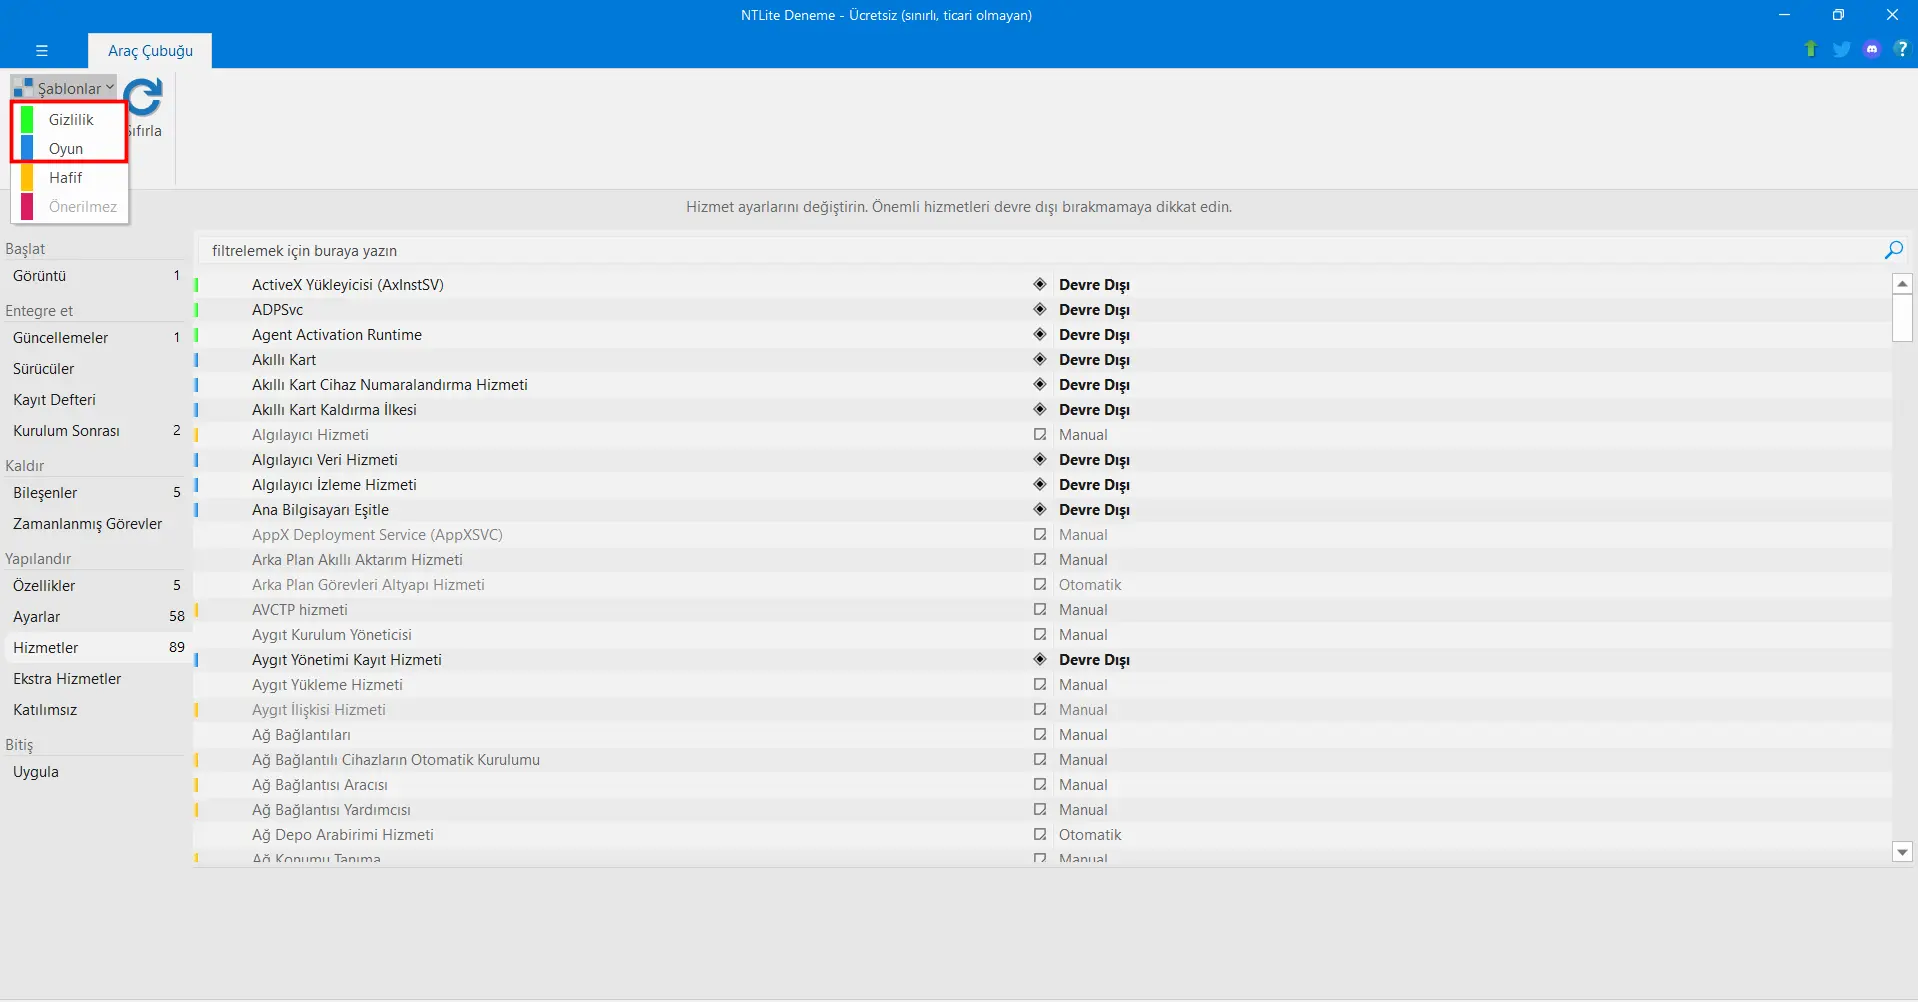Toggle checkbox for AVCTP hizmeti
Image resolution: width=1918 pixels, height=1002 pixels.
pos(1040,609)
